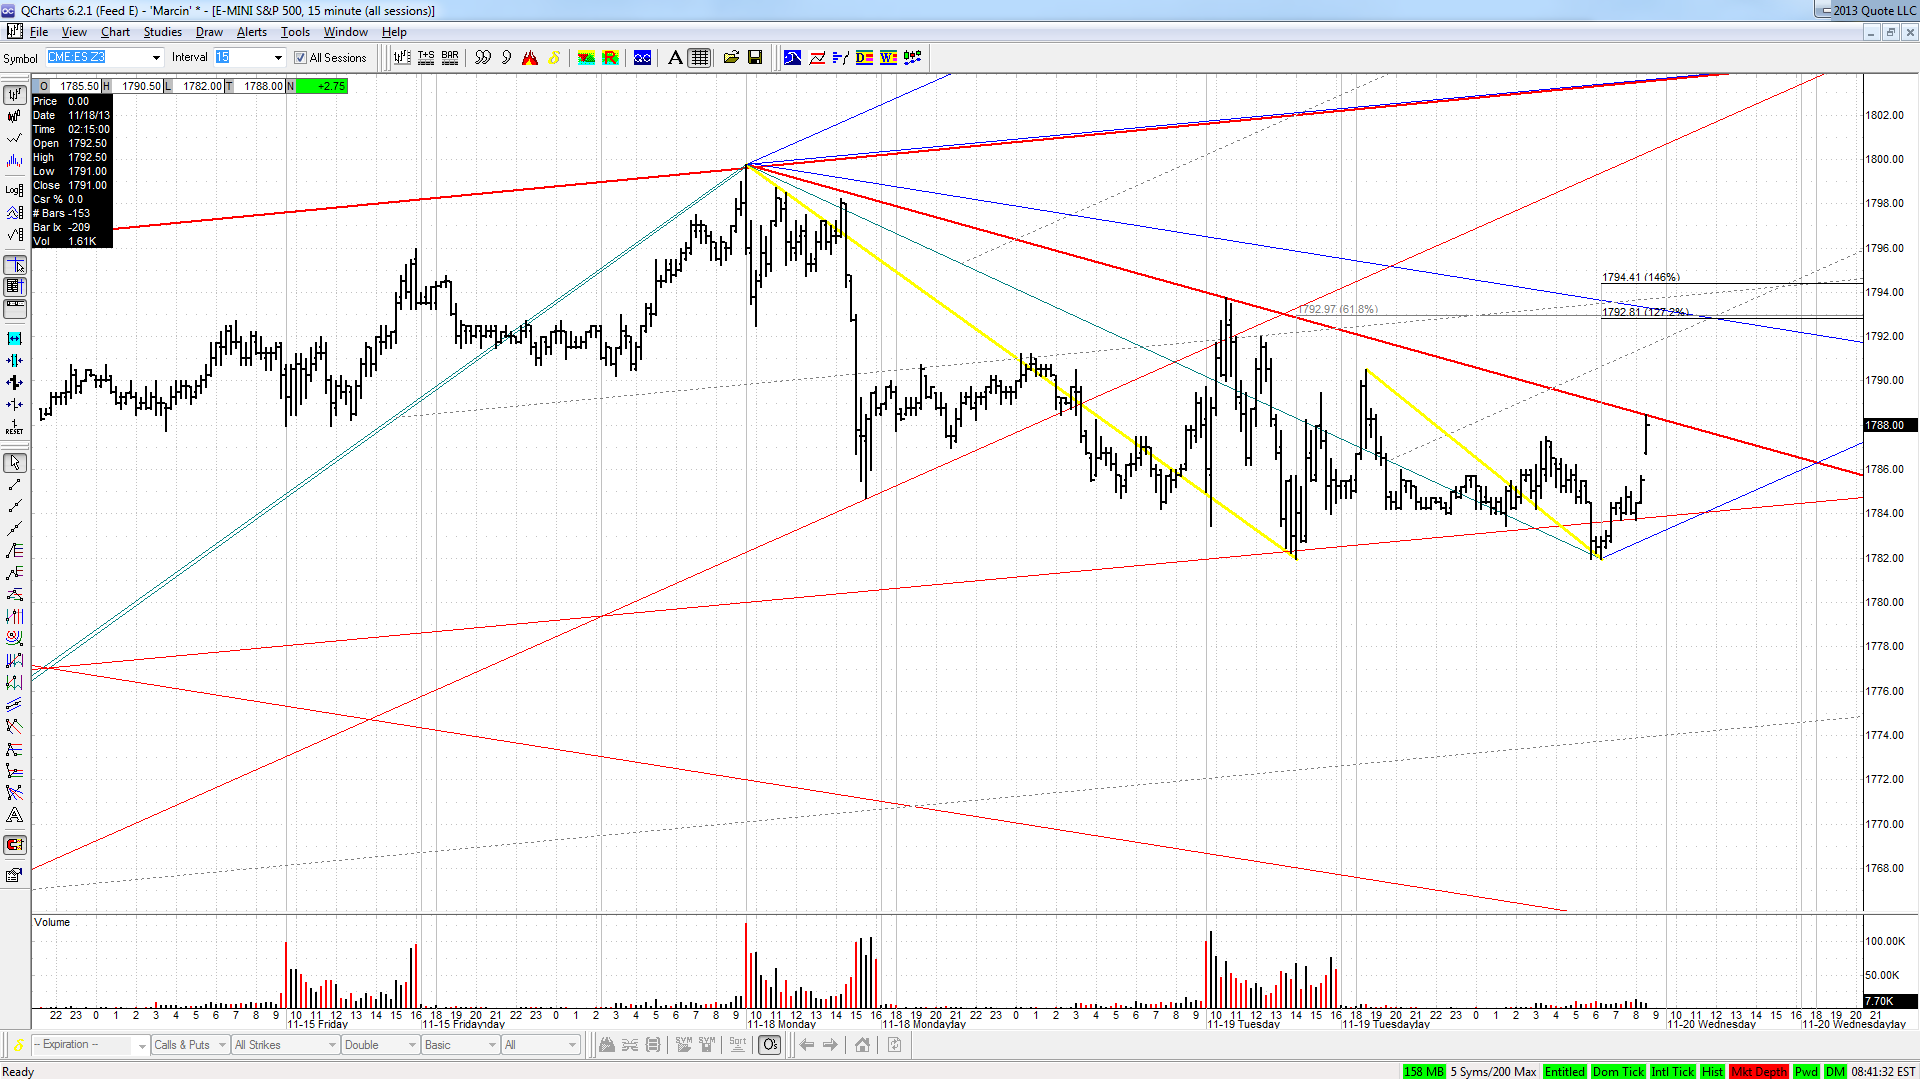The image size is (1920, 1080).
Task: Click the Log scale sidebar icon
Action: pyautogui.click(x=14, y=190)
